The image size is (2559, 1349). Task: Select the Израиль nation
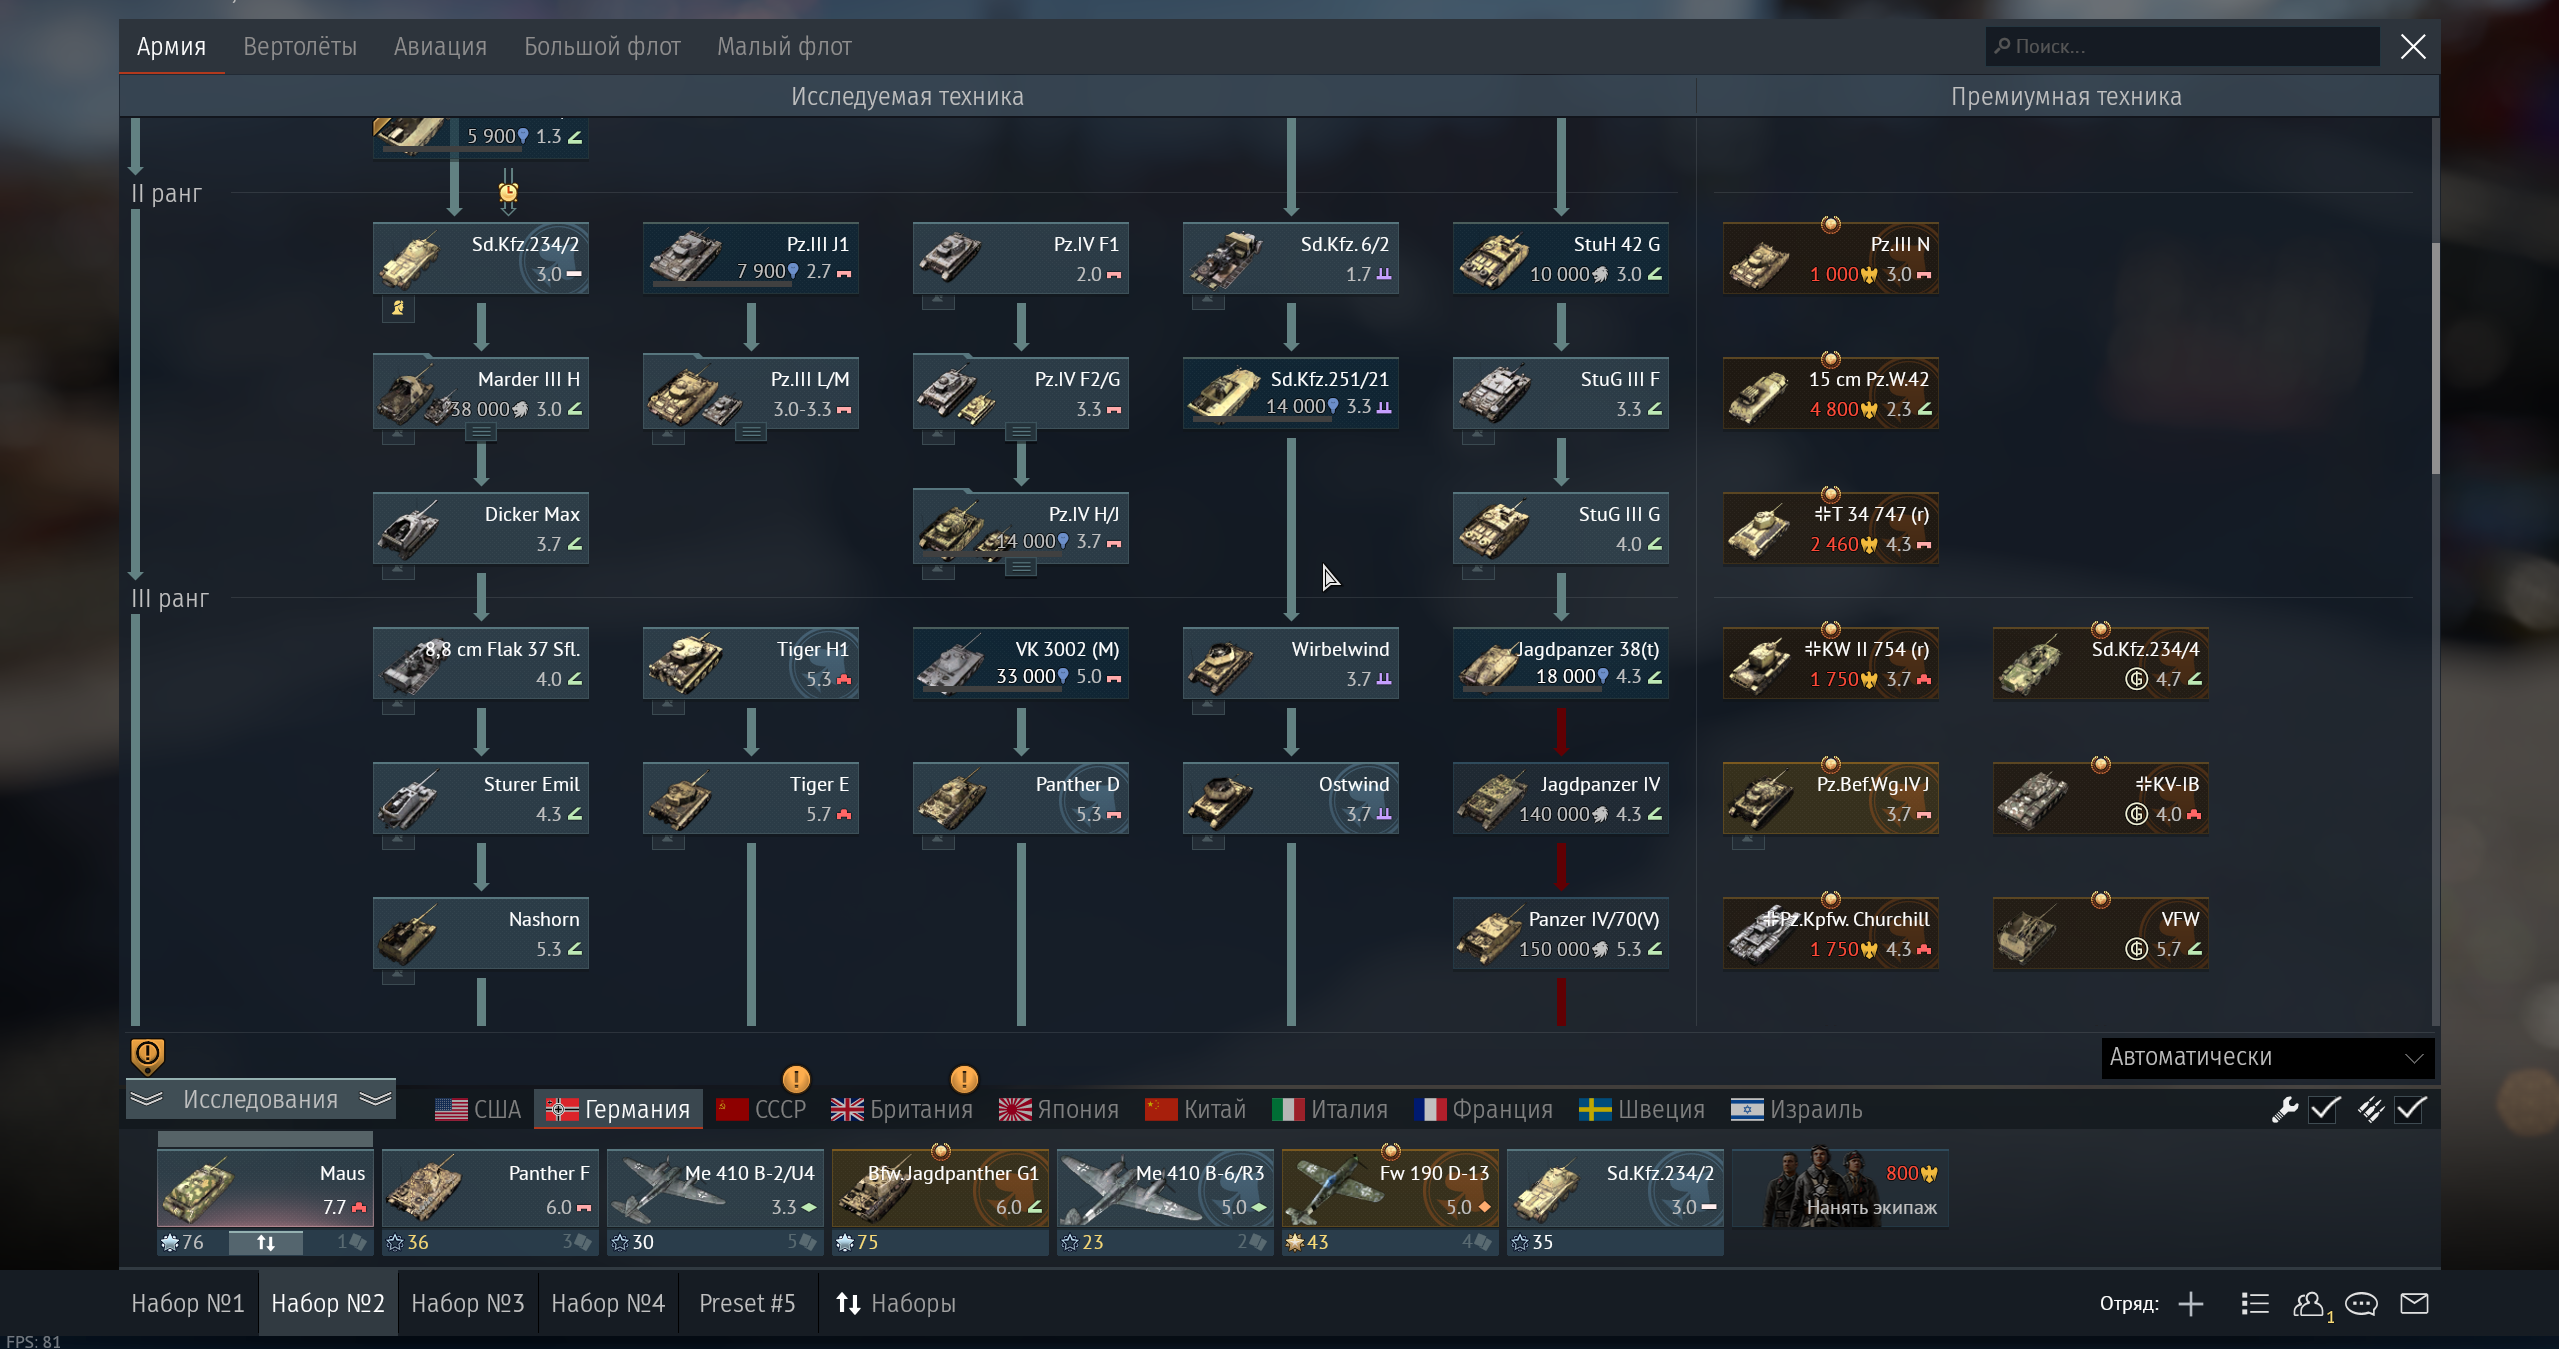(x=1796, y=1109)
